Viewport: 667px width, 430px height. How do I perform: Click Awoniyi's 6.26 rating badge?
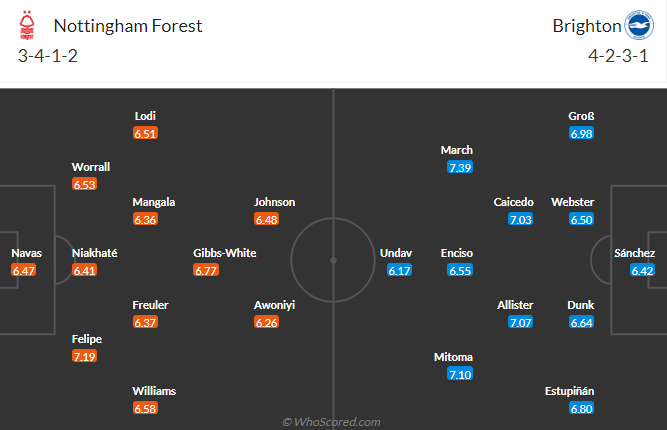point(267,323)
